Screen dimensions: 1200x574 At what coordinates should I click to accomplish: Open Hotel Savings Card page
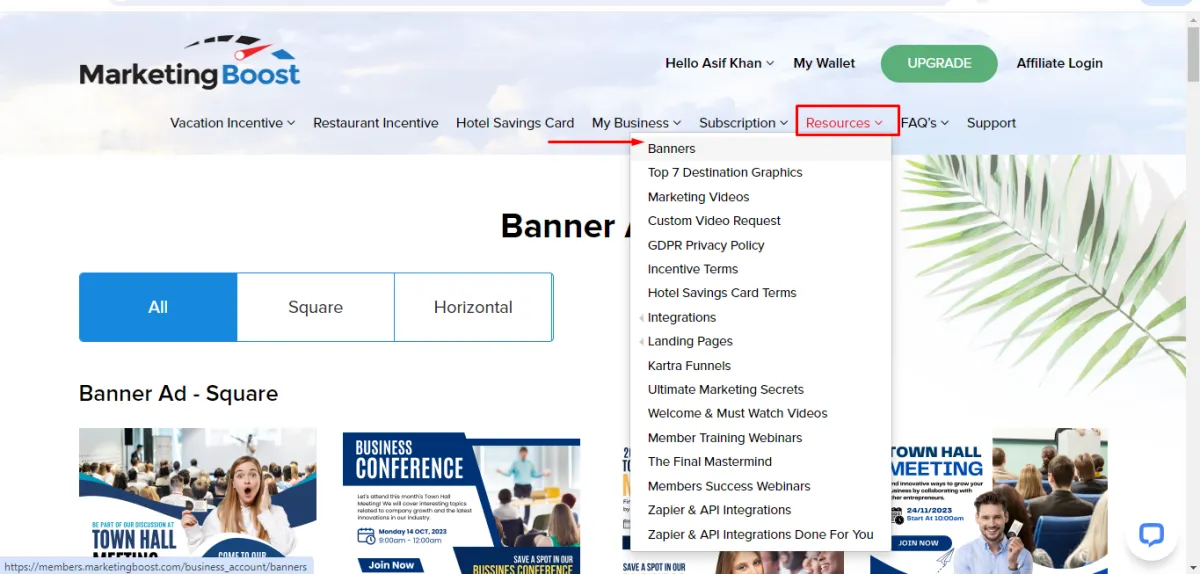515,123
